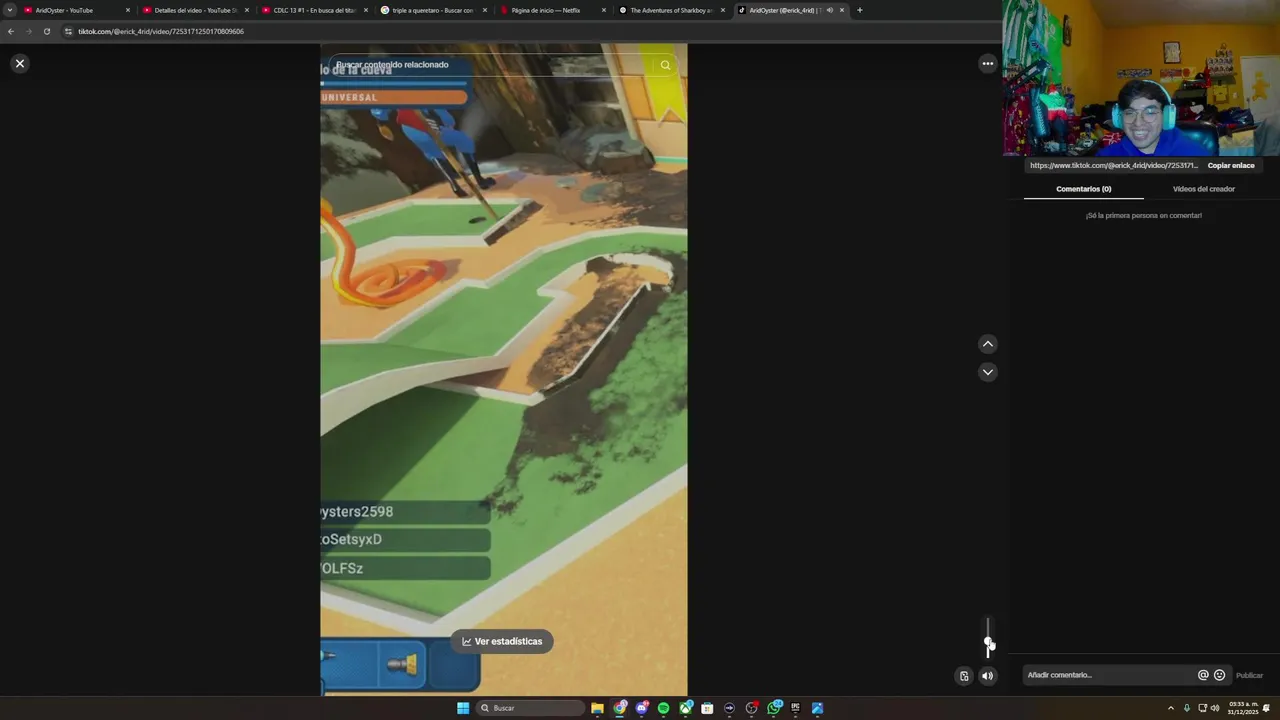Expand the system tray hidden icons chevron
This screenshot has height=720, width=1280.
click(x=1171, y=708)
